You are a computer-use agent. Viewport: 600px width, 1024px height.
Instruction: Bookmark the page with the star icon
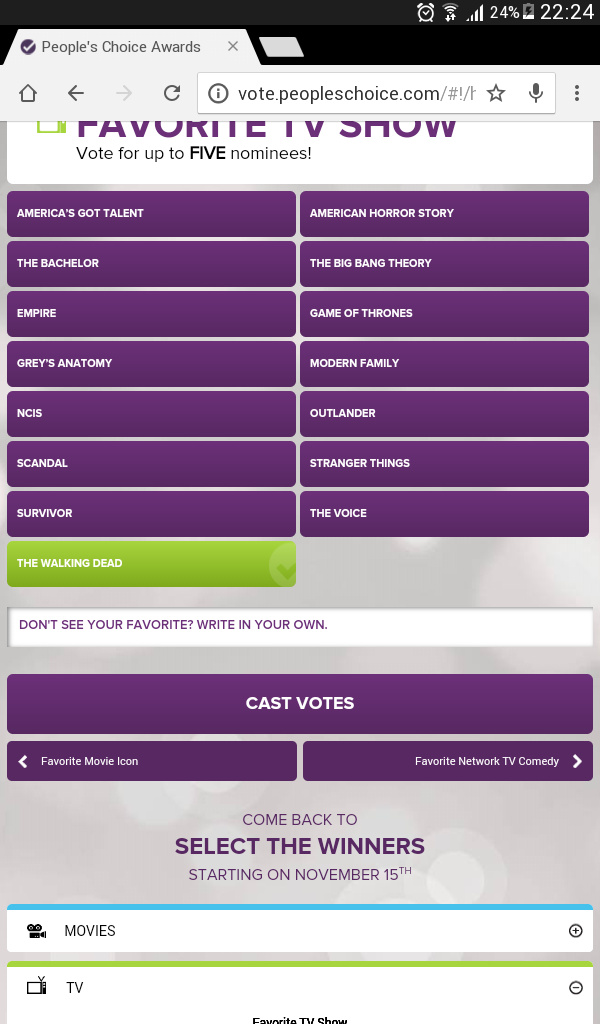pyautogui.click(x=496, y=93)
